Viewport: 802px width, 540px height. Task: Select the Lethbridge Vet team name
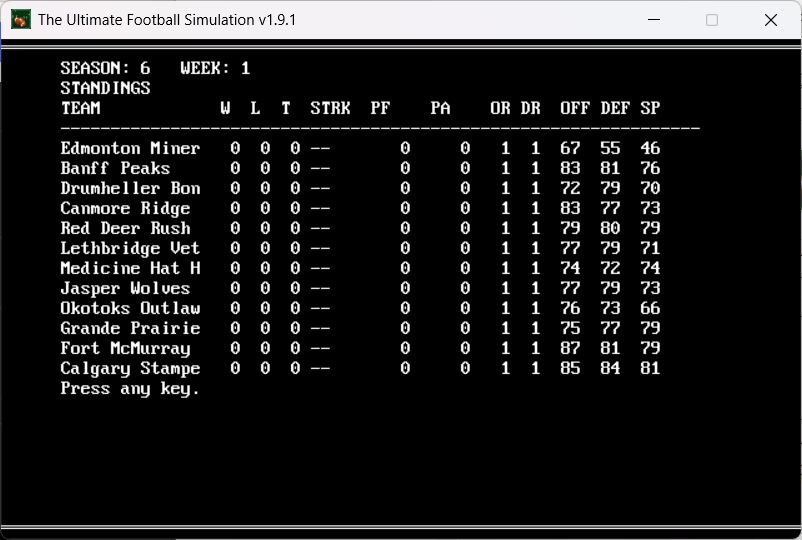click(130, 248)
